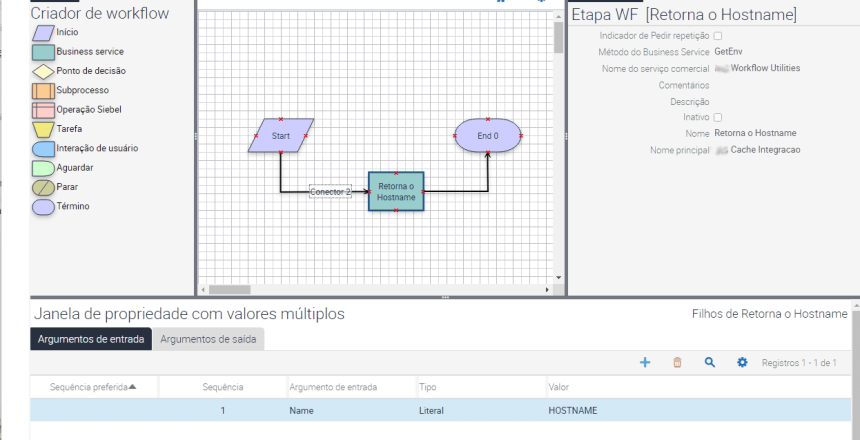
Task: Pick the Business service palette icon
Action: pyautogui.click(x=43, y=52)
